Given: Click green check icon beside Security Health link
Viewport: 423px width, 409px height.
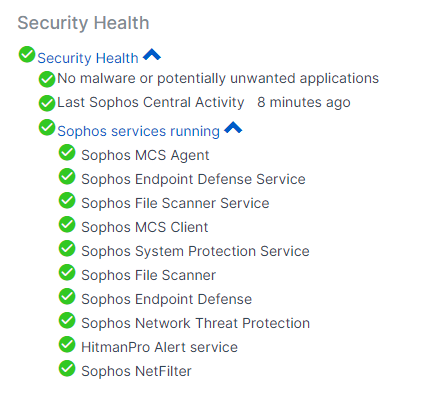Looking at the screenshot, I should click(27, 54).
